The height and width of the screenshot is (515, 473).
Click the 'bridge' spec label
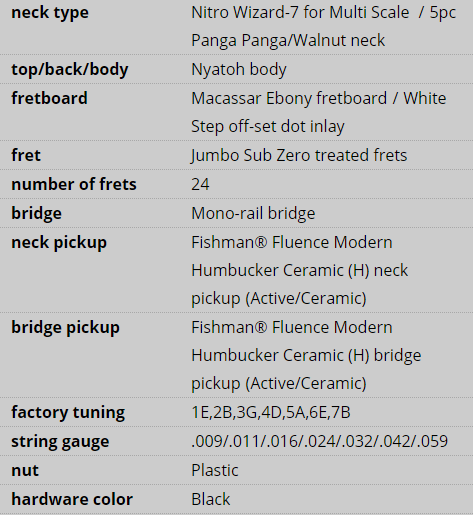coord(36,213)
